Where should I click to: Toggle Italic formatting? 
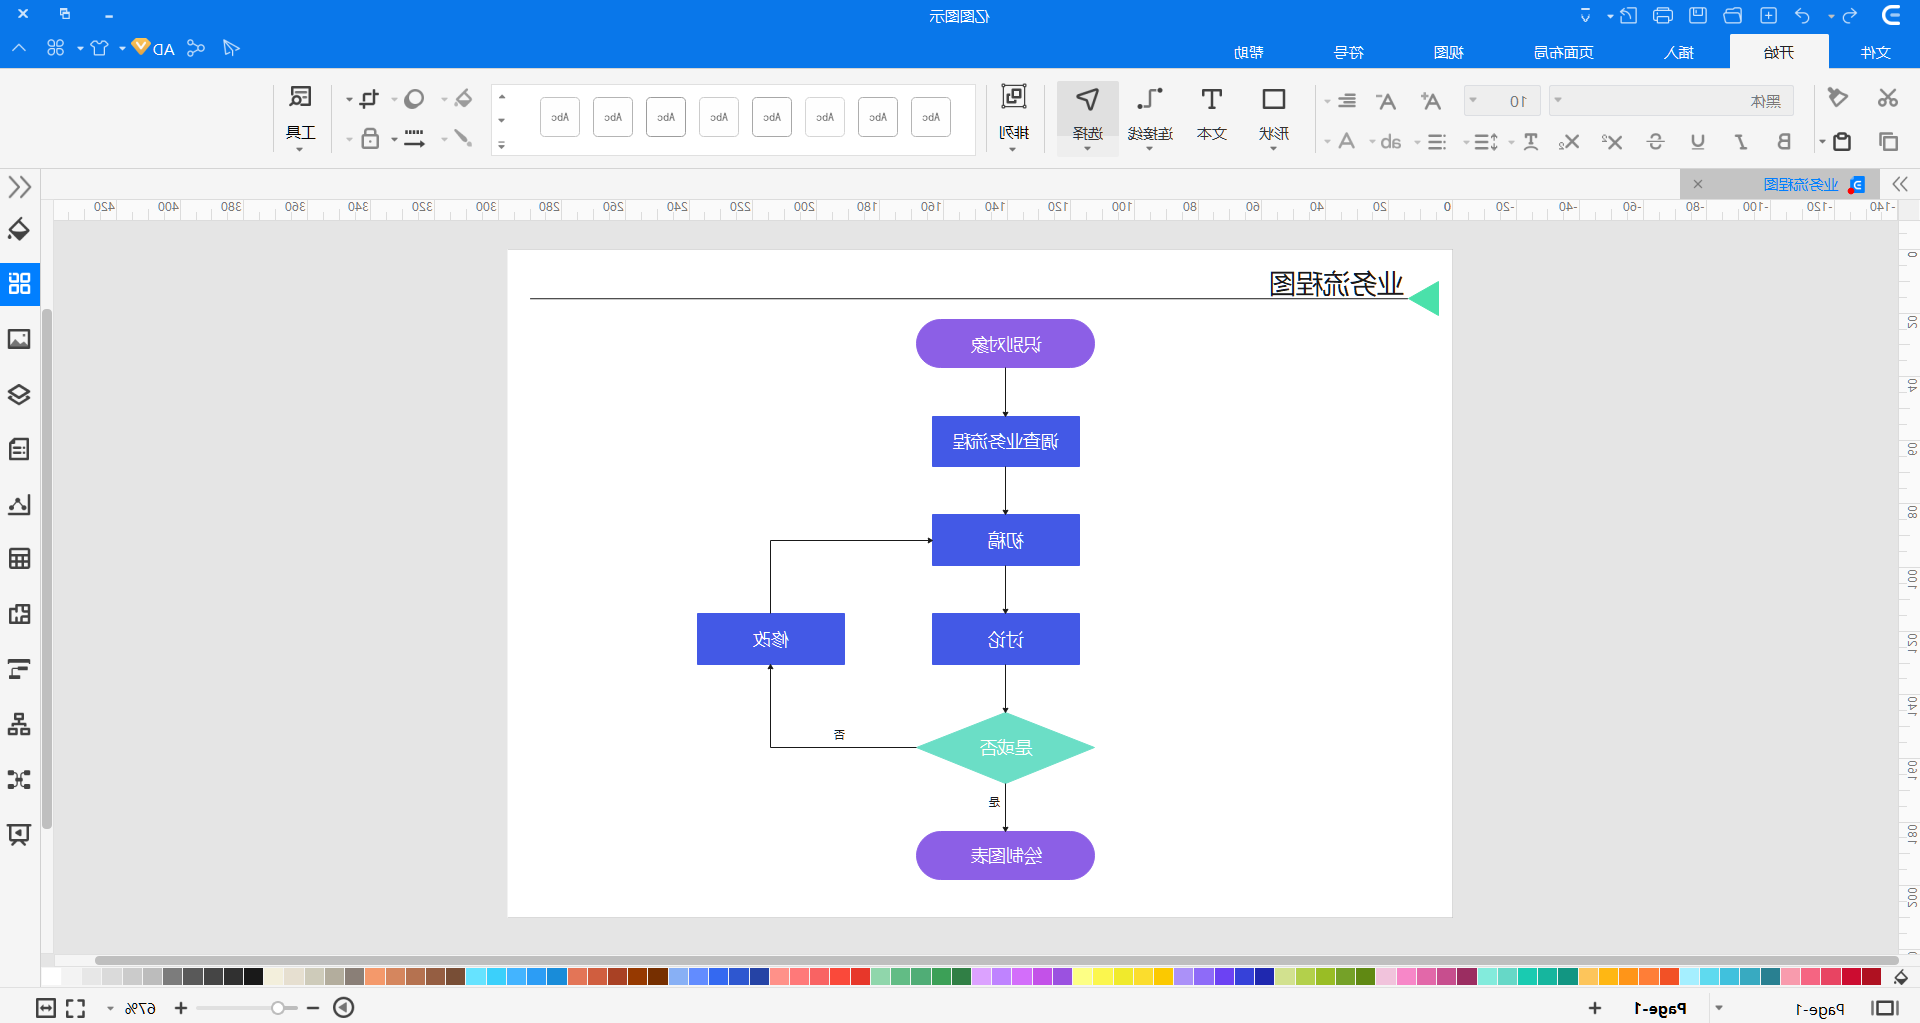pos(1741,142)
